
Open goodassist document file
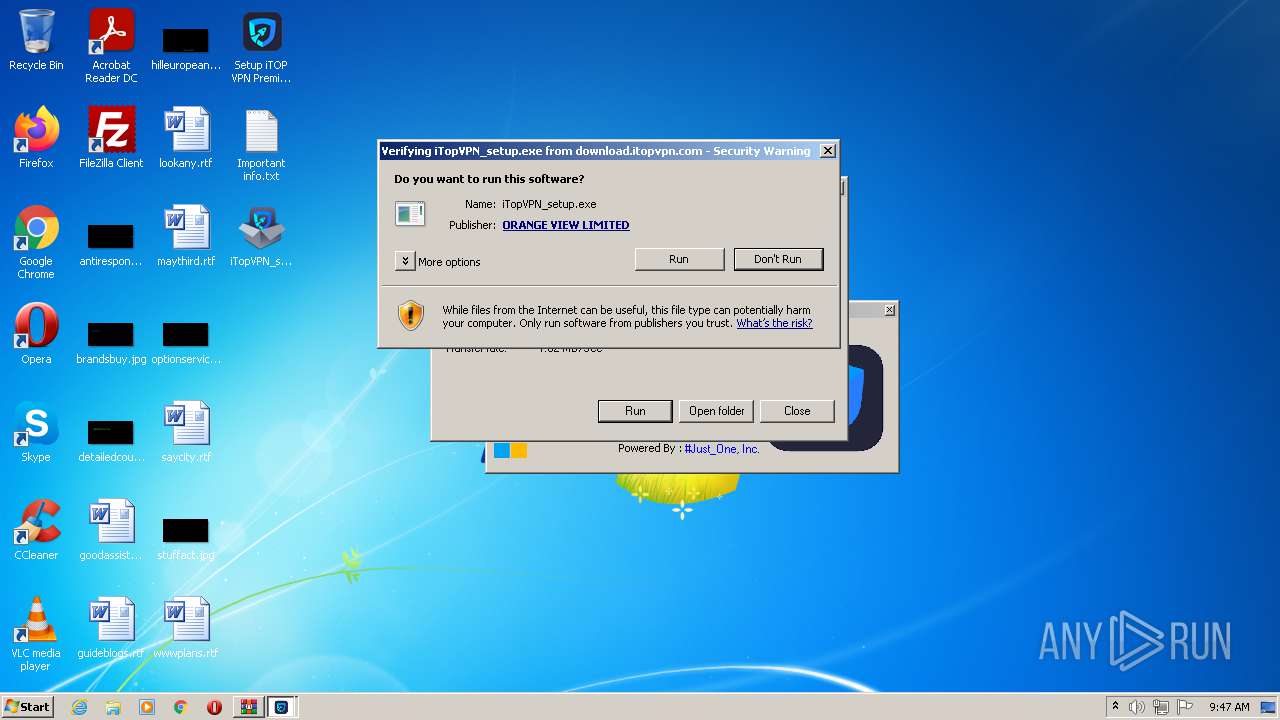coord(111,530)
